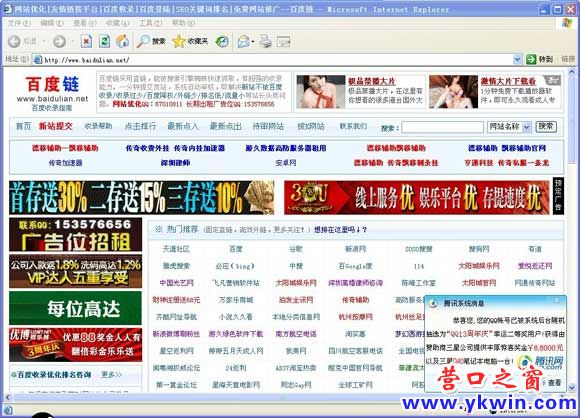Screen dimensions: 580x418
Task: Click the Print printer icon
Action: [265, 41]
